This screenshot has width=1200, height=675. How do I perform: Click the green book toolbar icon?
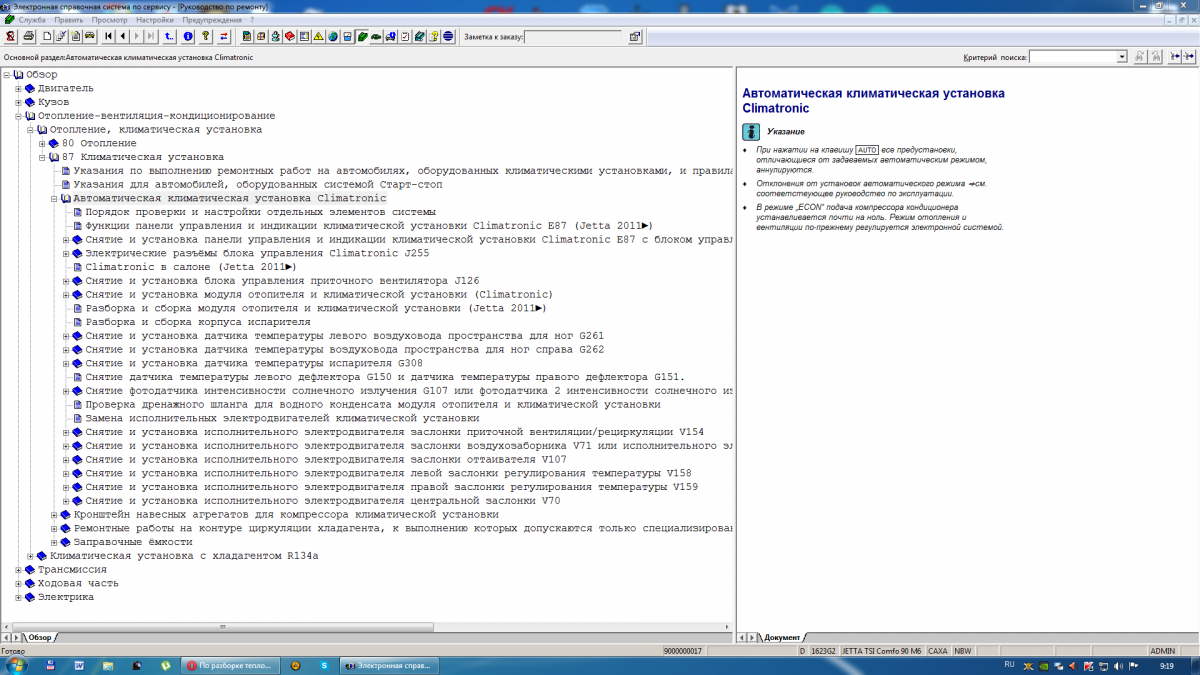click(x=361, y=37)
